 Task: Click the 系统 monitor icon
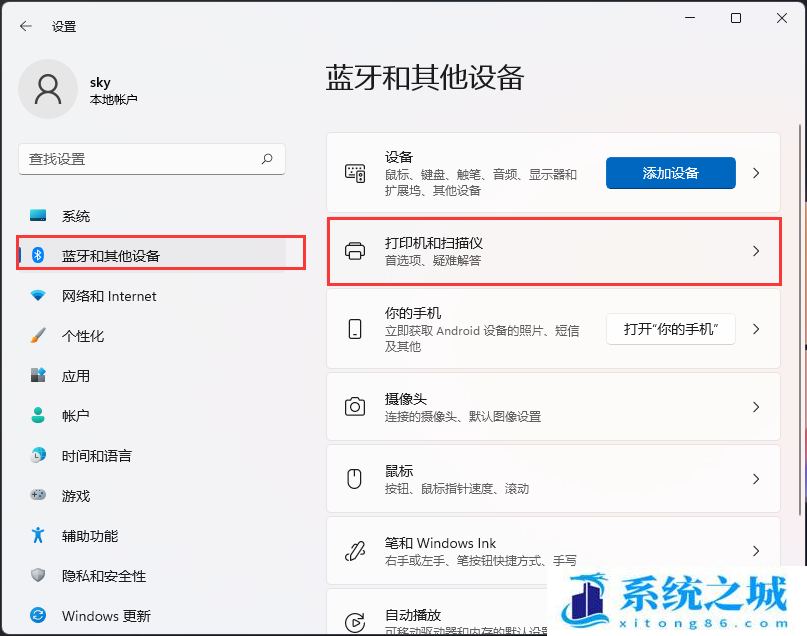(x=38, y=216)
